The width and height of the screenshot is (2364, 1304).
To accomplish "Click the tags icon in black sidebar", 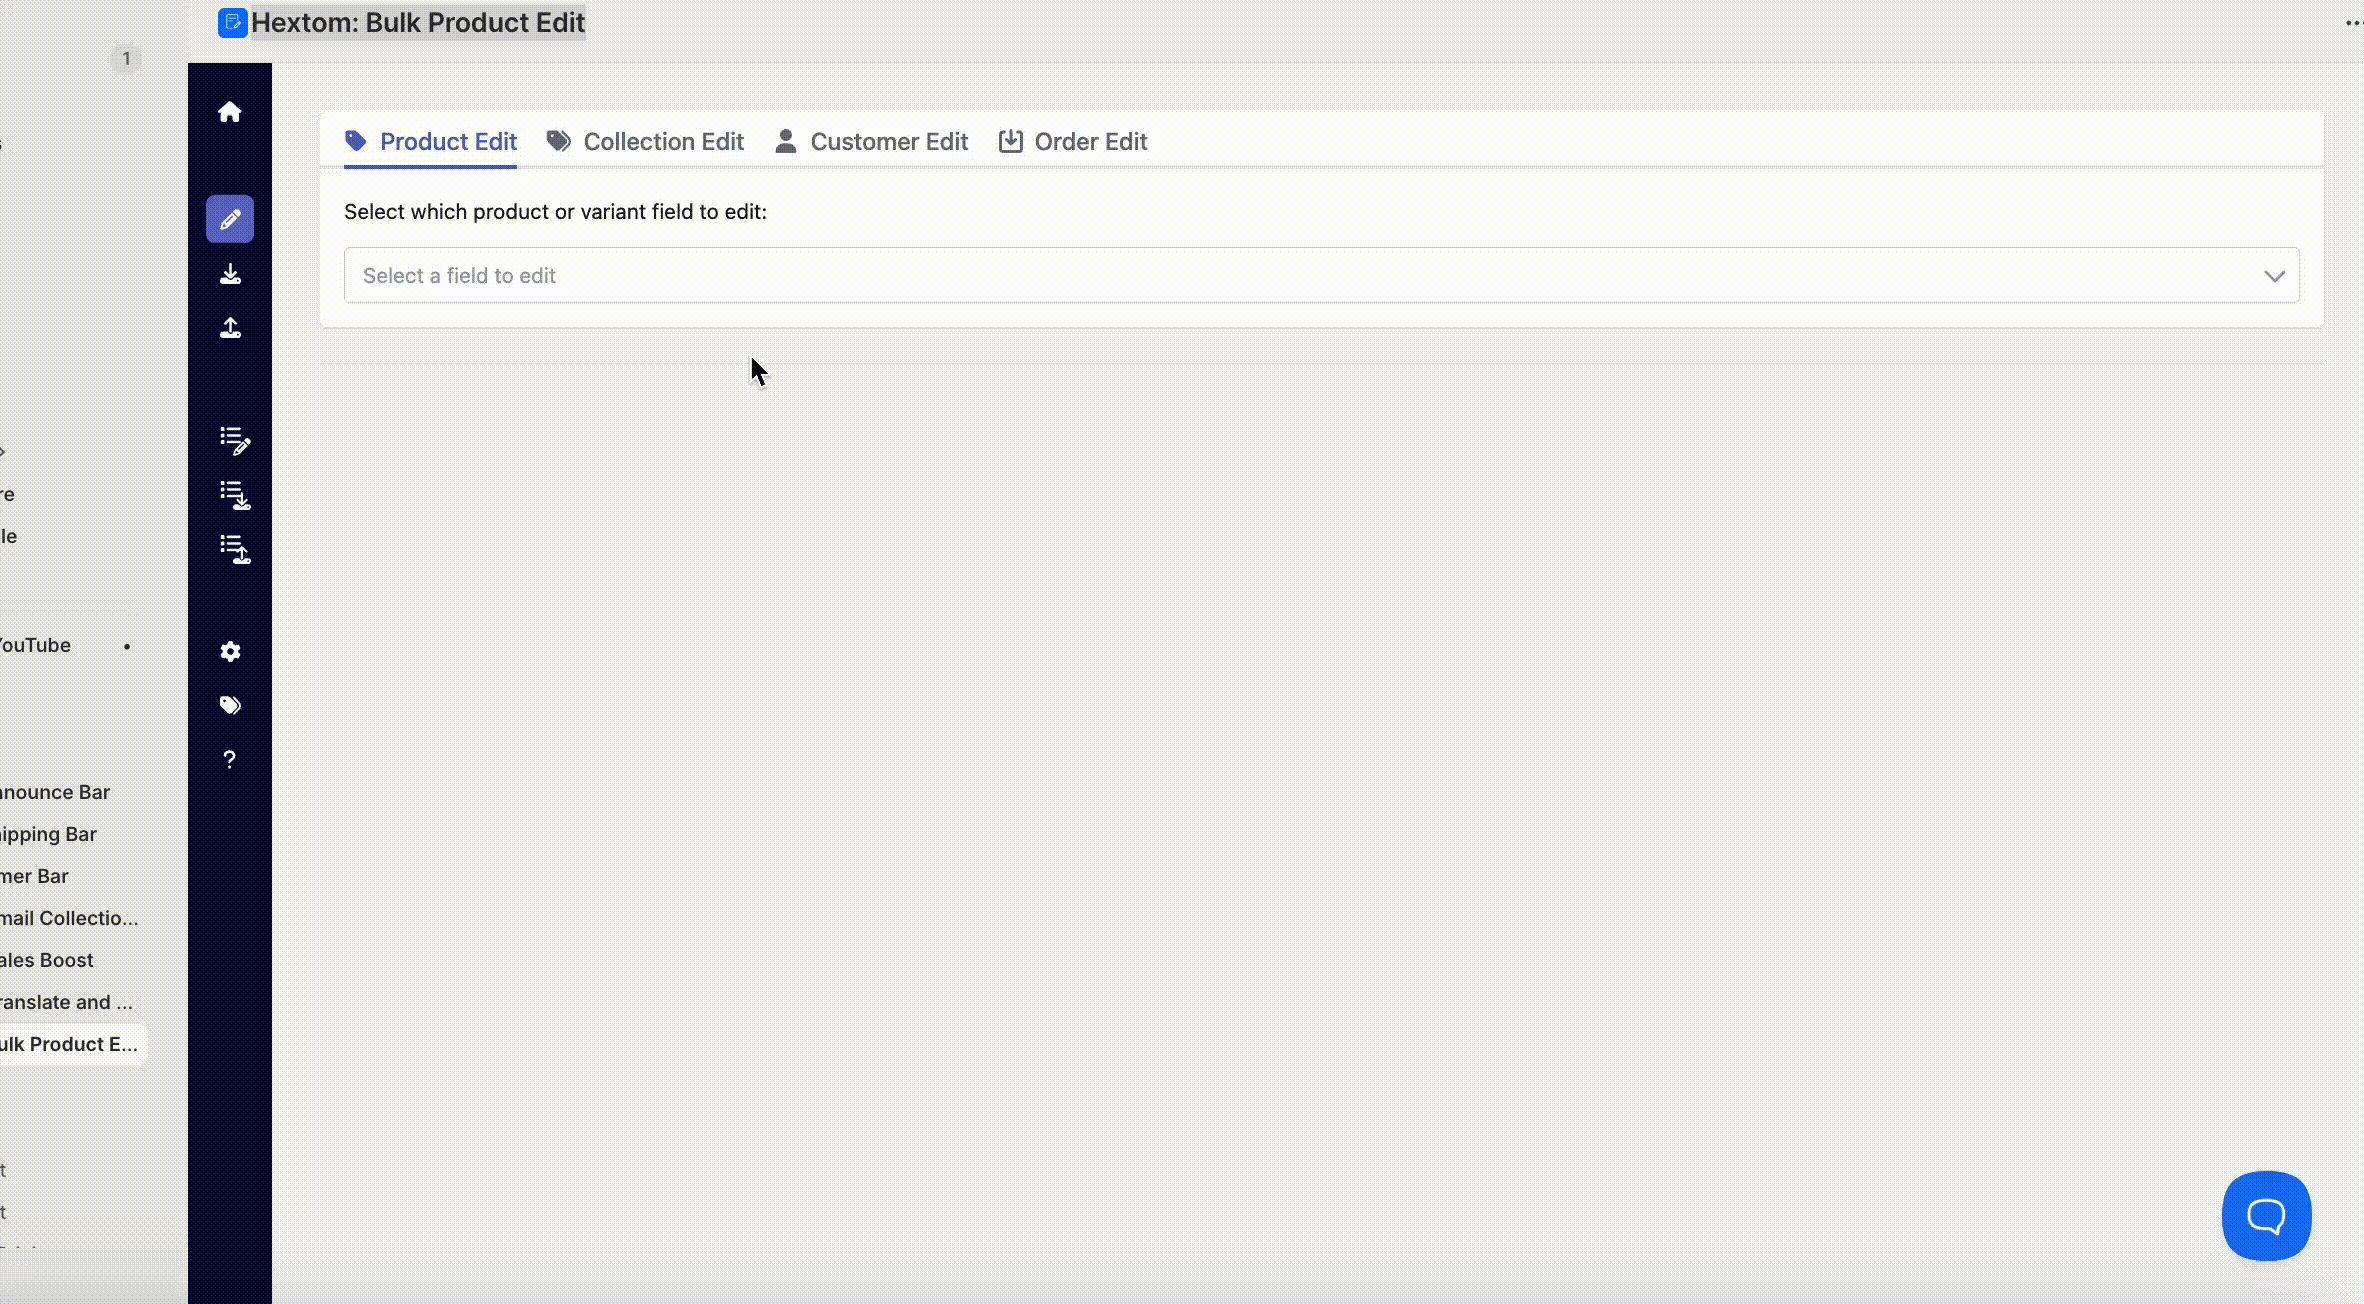I will coord(230,706).
